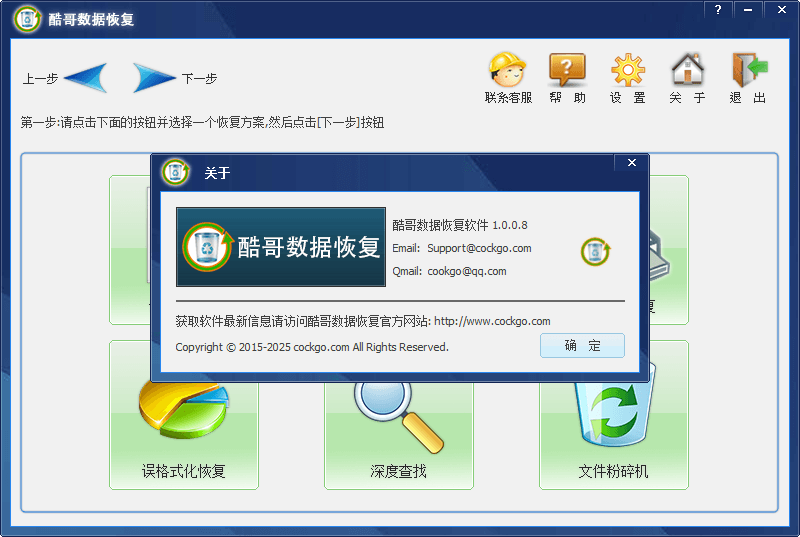Click the Support@cockgo.com email address

[x=479, y=248]
